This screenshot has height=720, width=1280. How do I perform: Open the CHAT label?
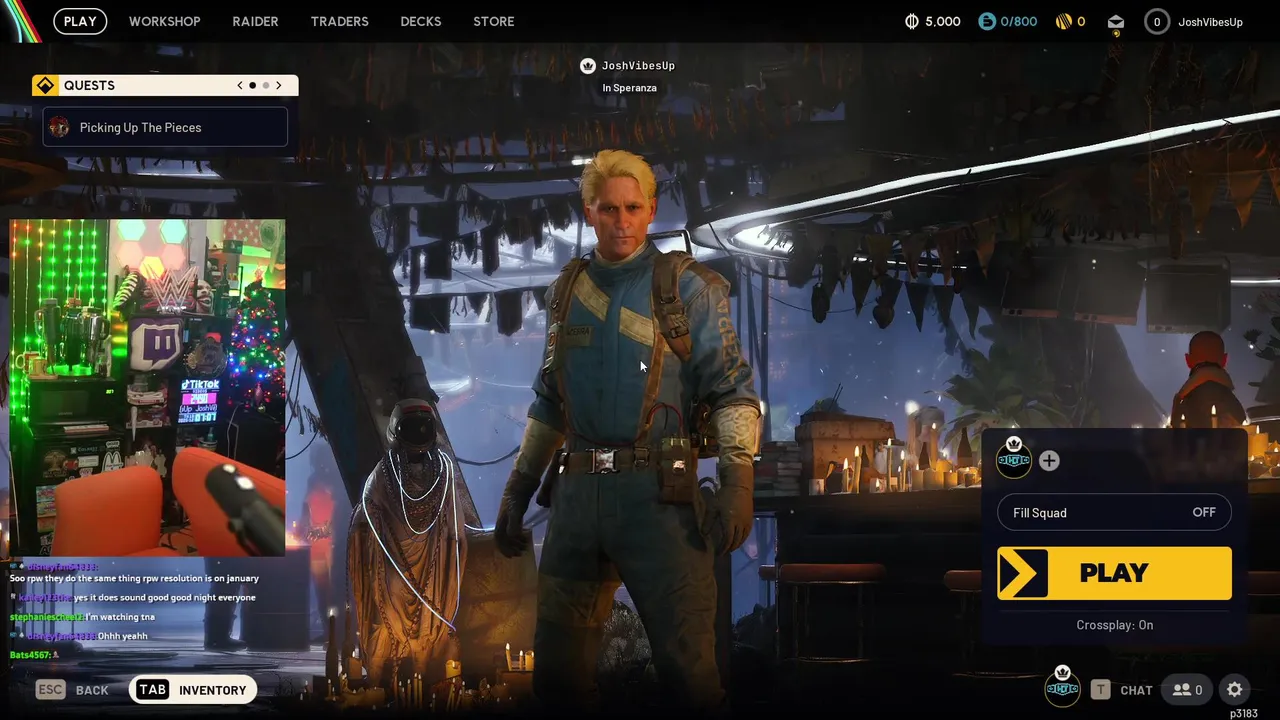click(1136, 690)
